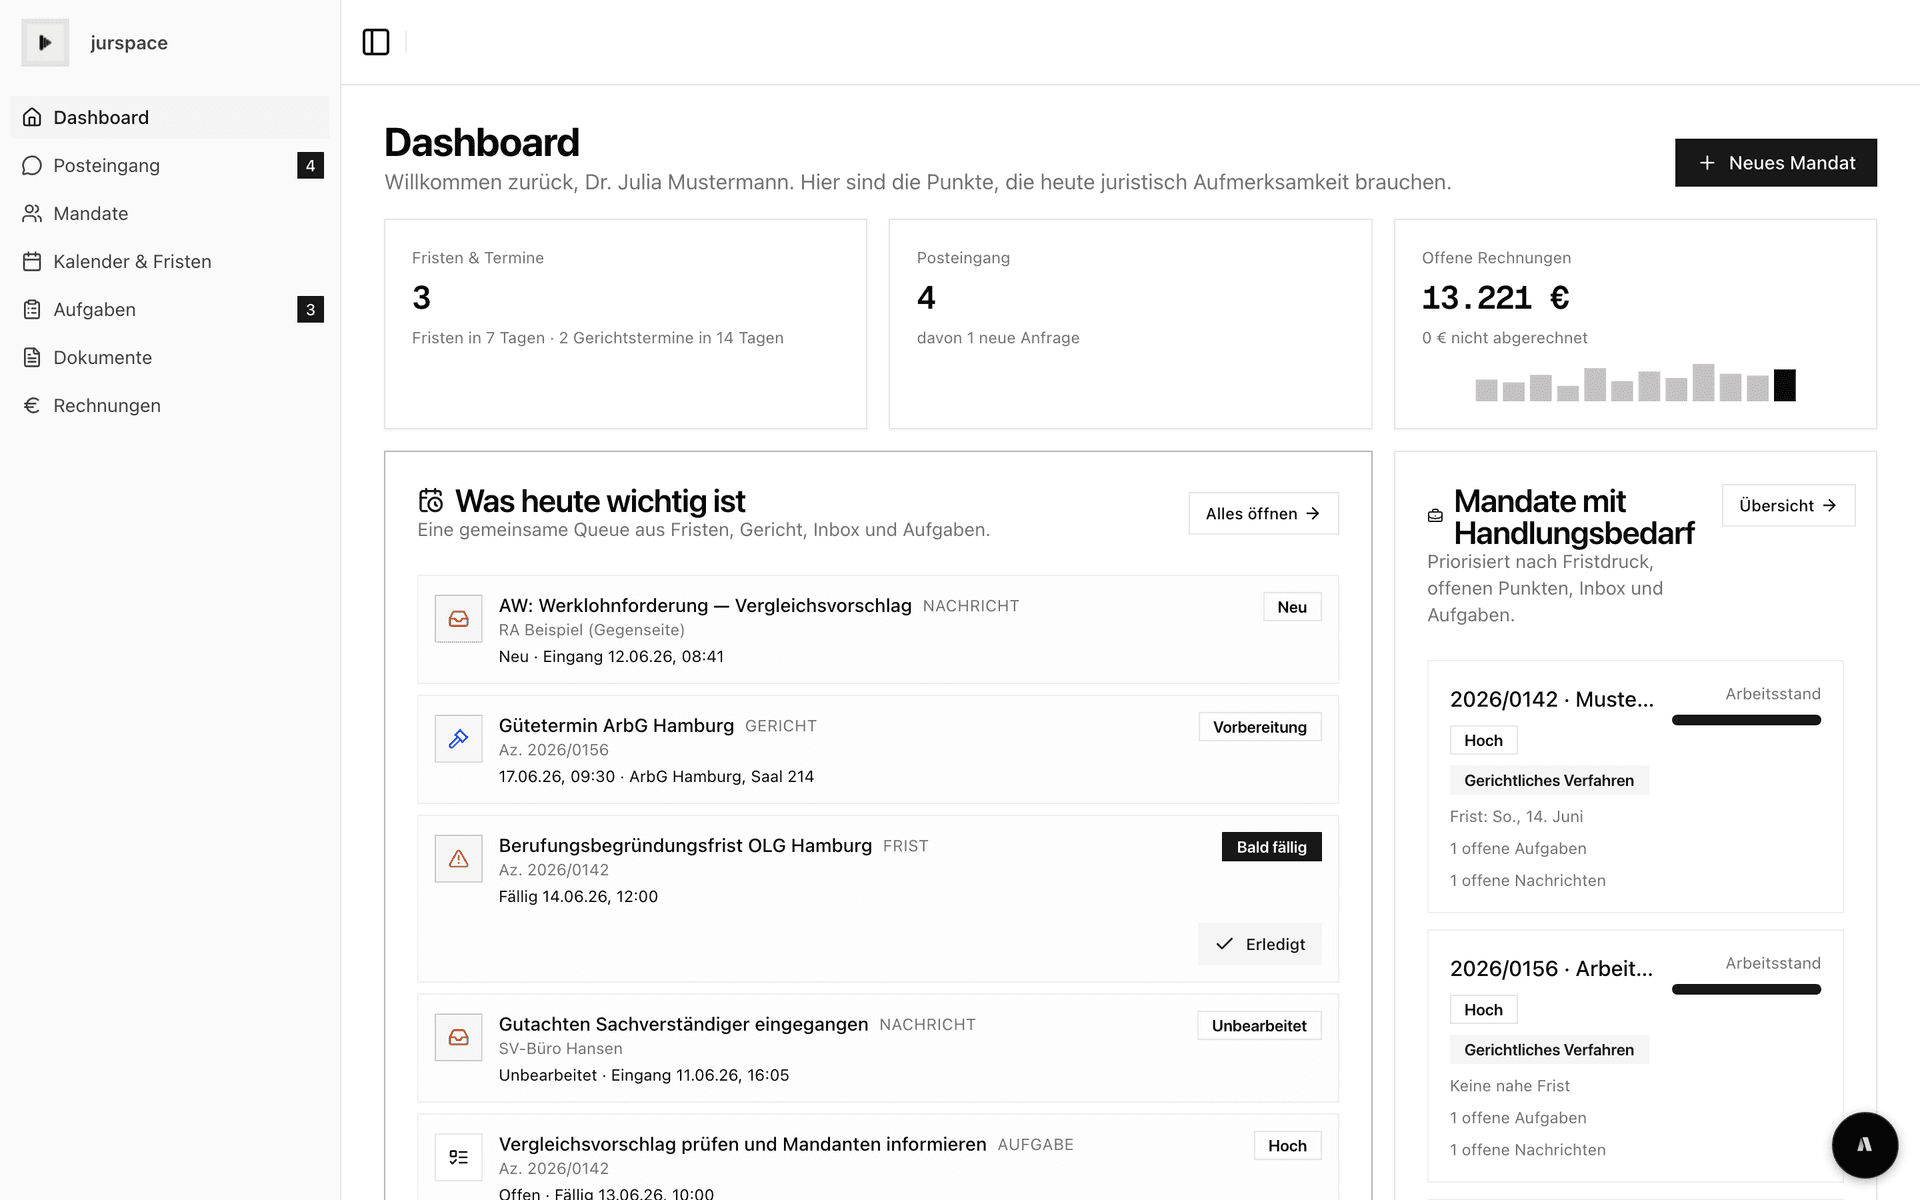Open the Fristen & Termine card
This screenshot has height=1200, width=1920.
pyautogui.click(x=625, y=324)
